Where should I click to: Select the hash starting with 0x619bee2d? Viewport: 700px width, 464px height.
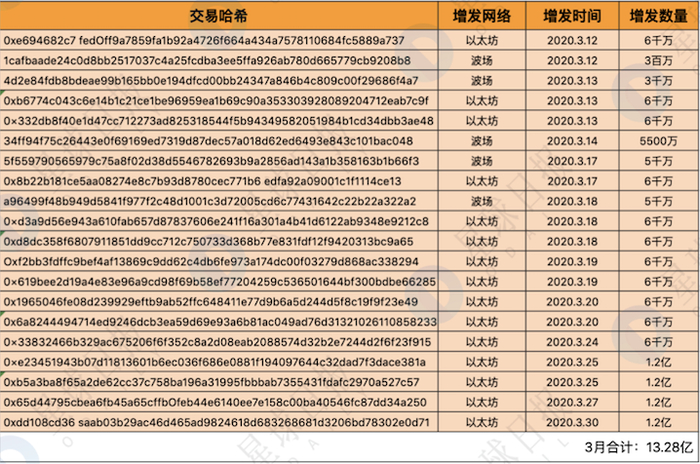tap(220, 282)
